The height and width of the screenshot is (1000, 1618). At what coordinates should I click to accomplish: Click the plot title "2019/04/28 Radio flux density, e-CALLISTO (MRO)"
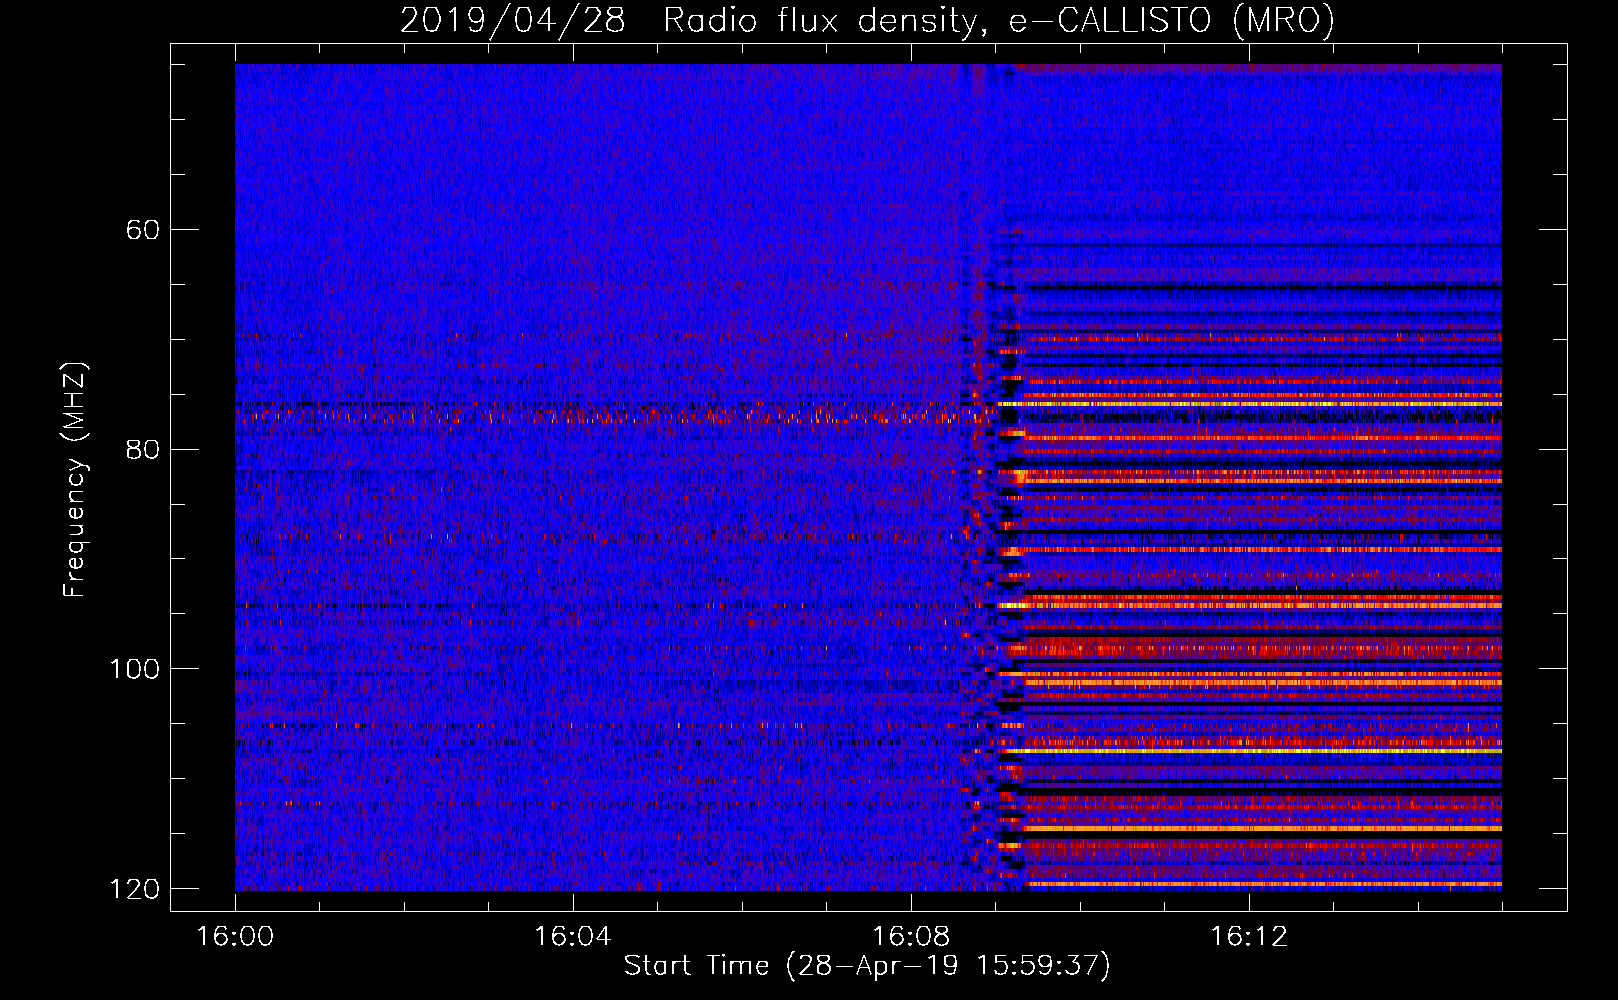click(x=867, y=19)
